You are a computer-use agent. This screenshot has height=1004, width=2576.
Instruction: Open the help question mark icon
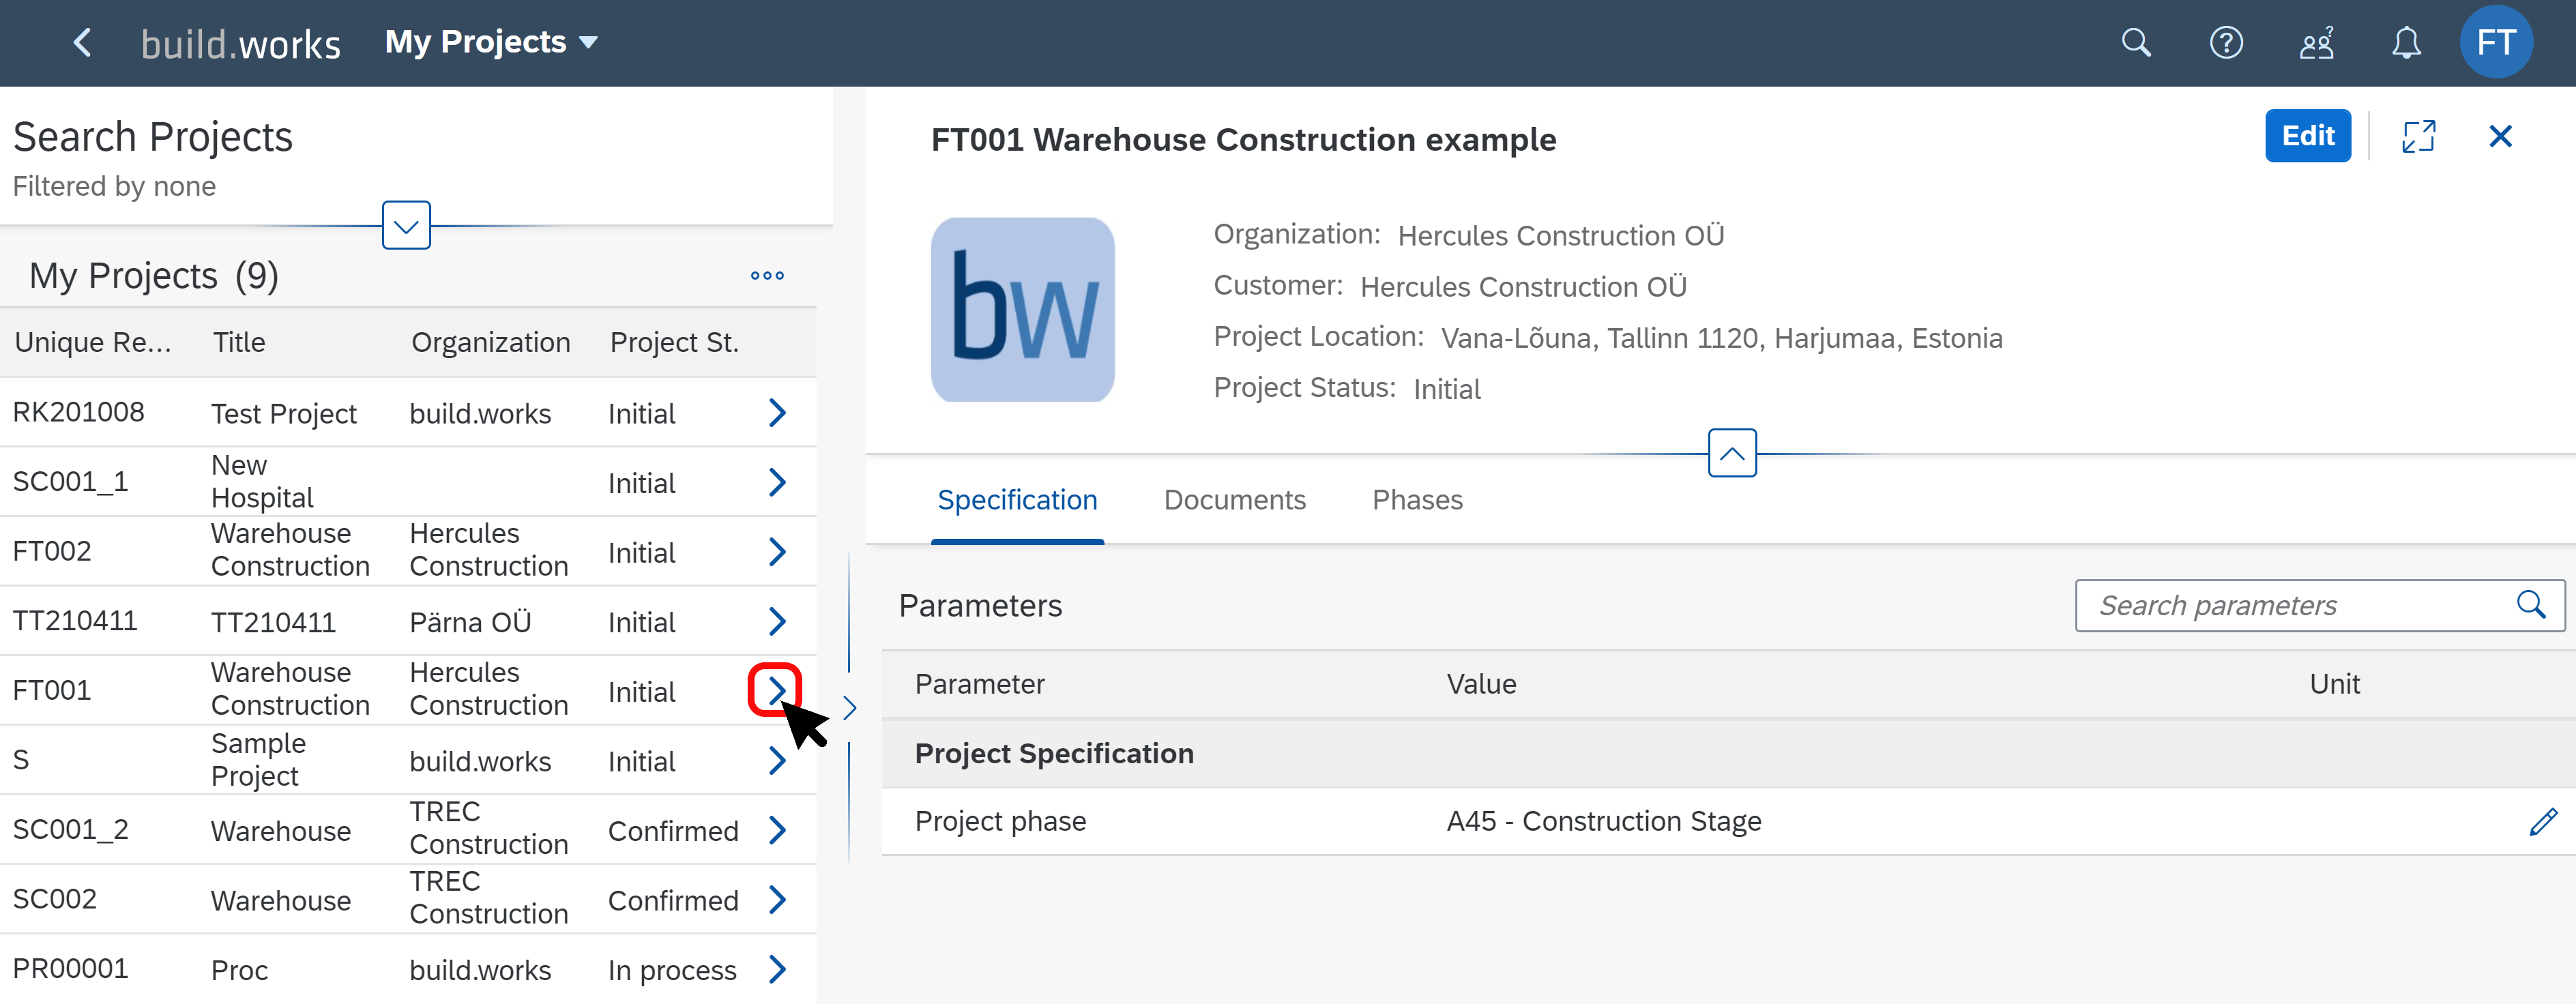(x=2226, y=43)
